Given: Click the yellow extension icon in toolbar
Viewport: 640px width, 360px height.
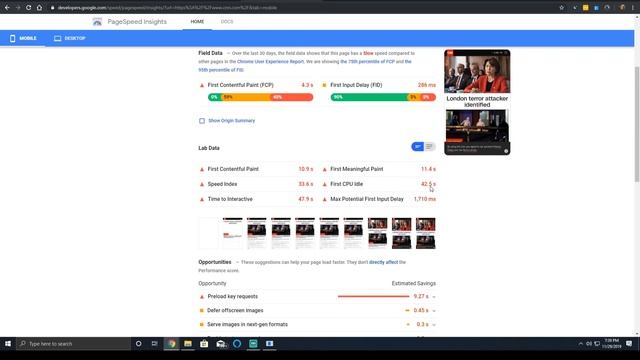Looking at the screenshot, I should click(x=586, y=7).
